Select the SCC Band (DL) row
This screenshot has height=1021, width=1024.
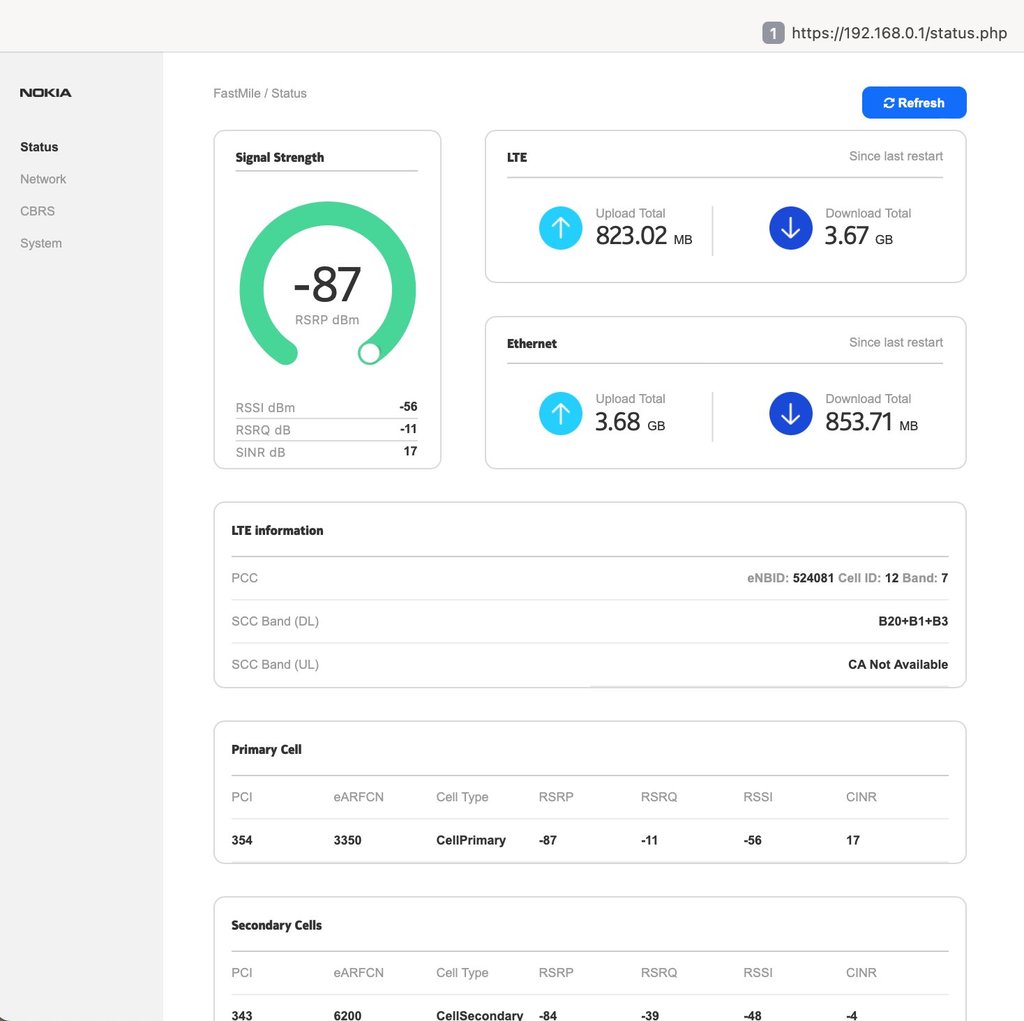pyautogui.click(x=589, y=621)
